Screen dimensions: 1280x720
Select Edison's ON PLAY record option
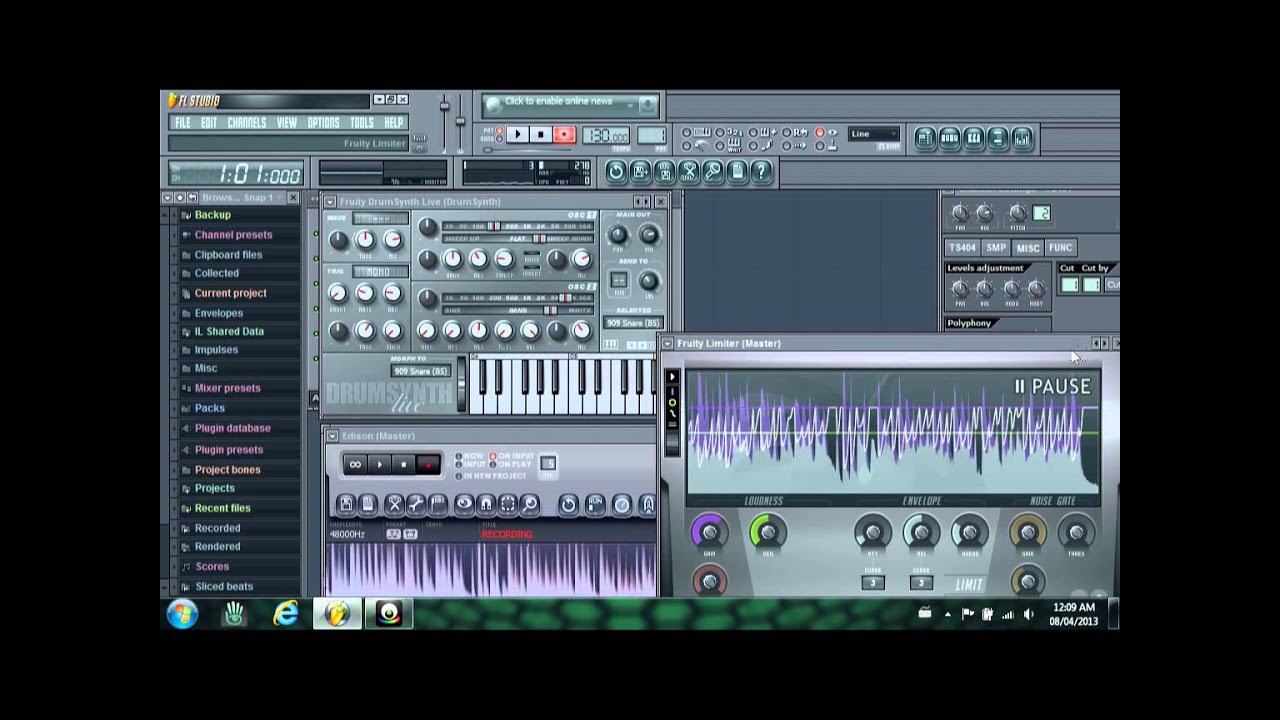493,465
